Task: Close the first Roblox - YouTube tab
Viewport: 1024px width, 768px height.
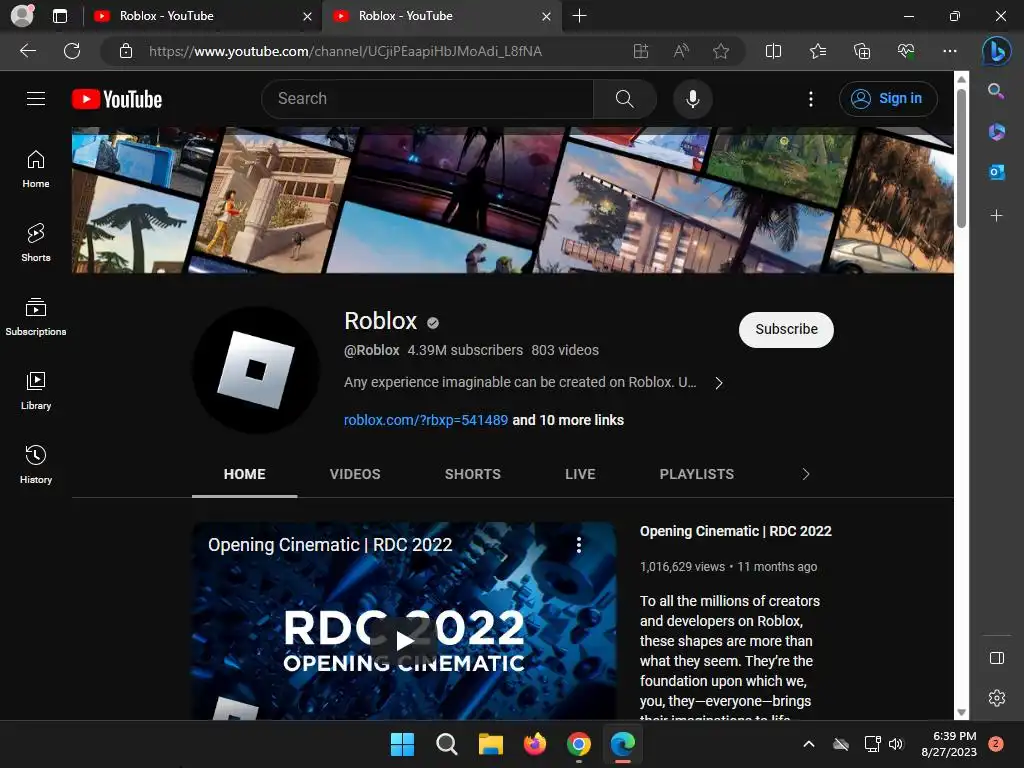Action: click(x=308, y=16)
